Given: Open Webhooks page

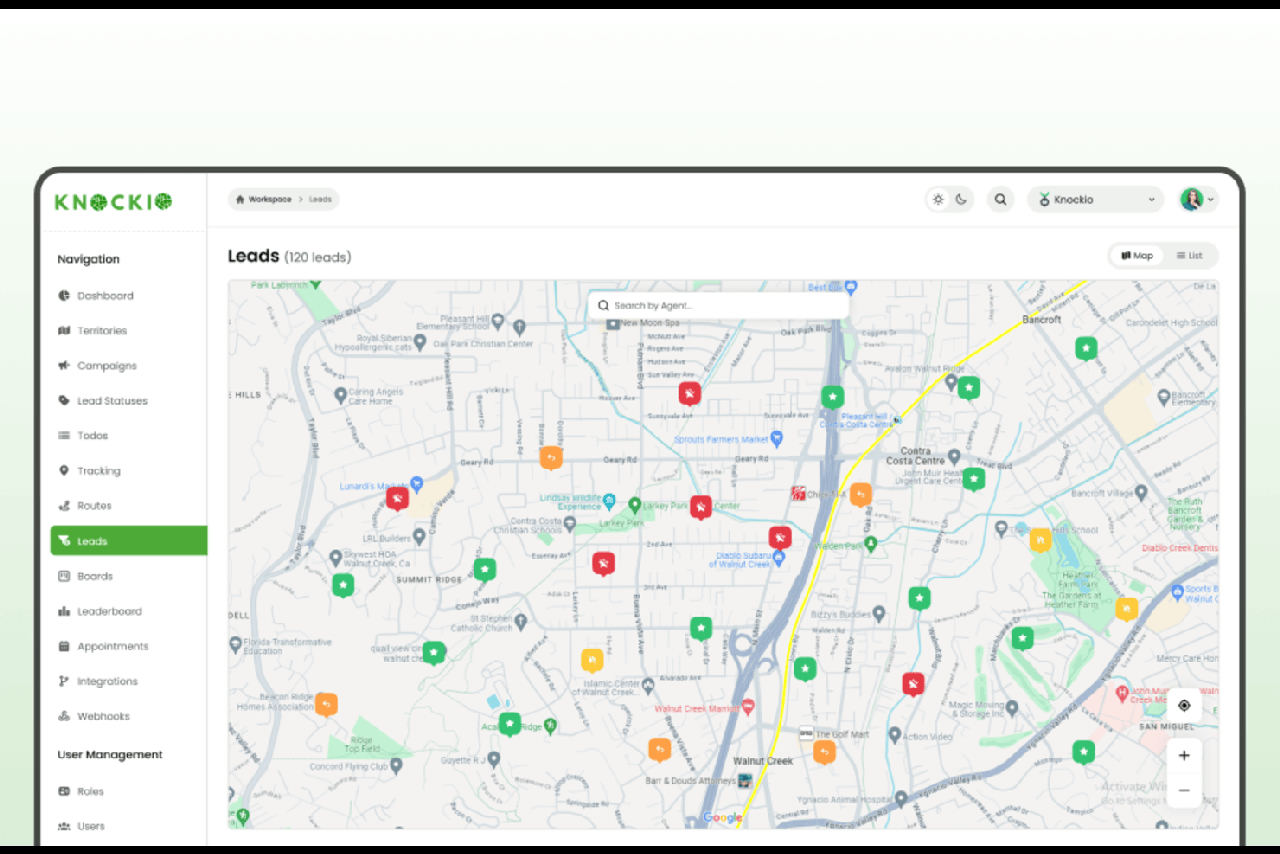Looking at the screenshot, I should (x=104, y=716).
